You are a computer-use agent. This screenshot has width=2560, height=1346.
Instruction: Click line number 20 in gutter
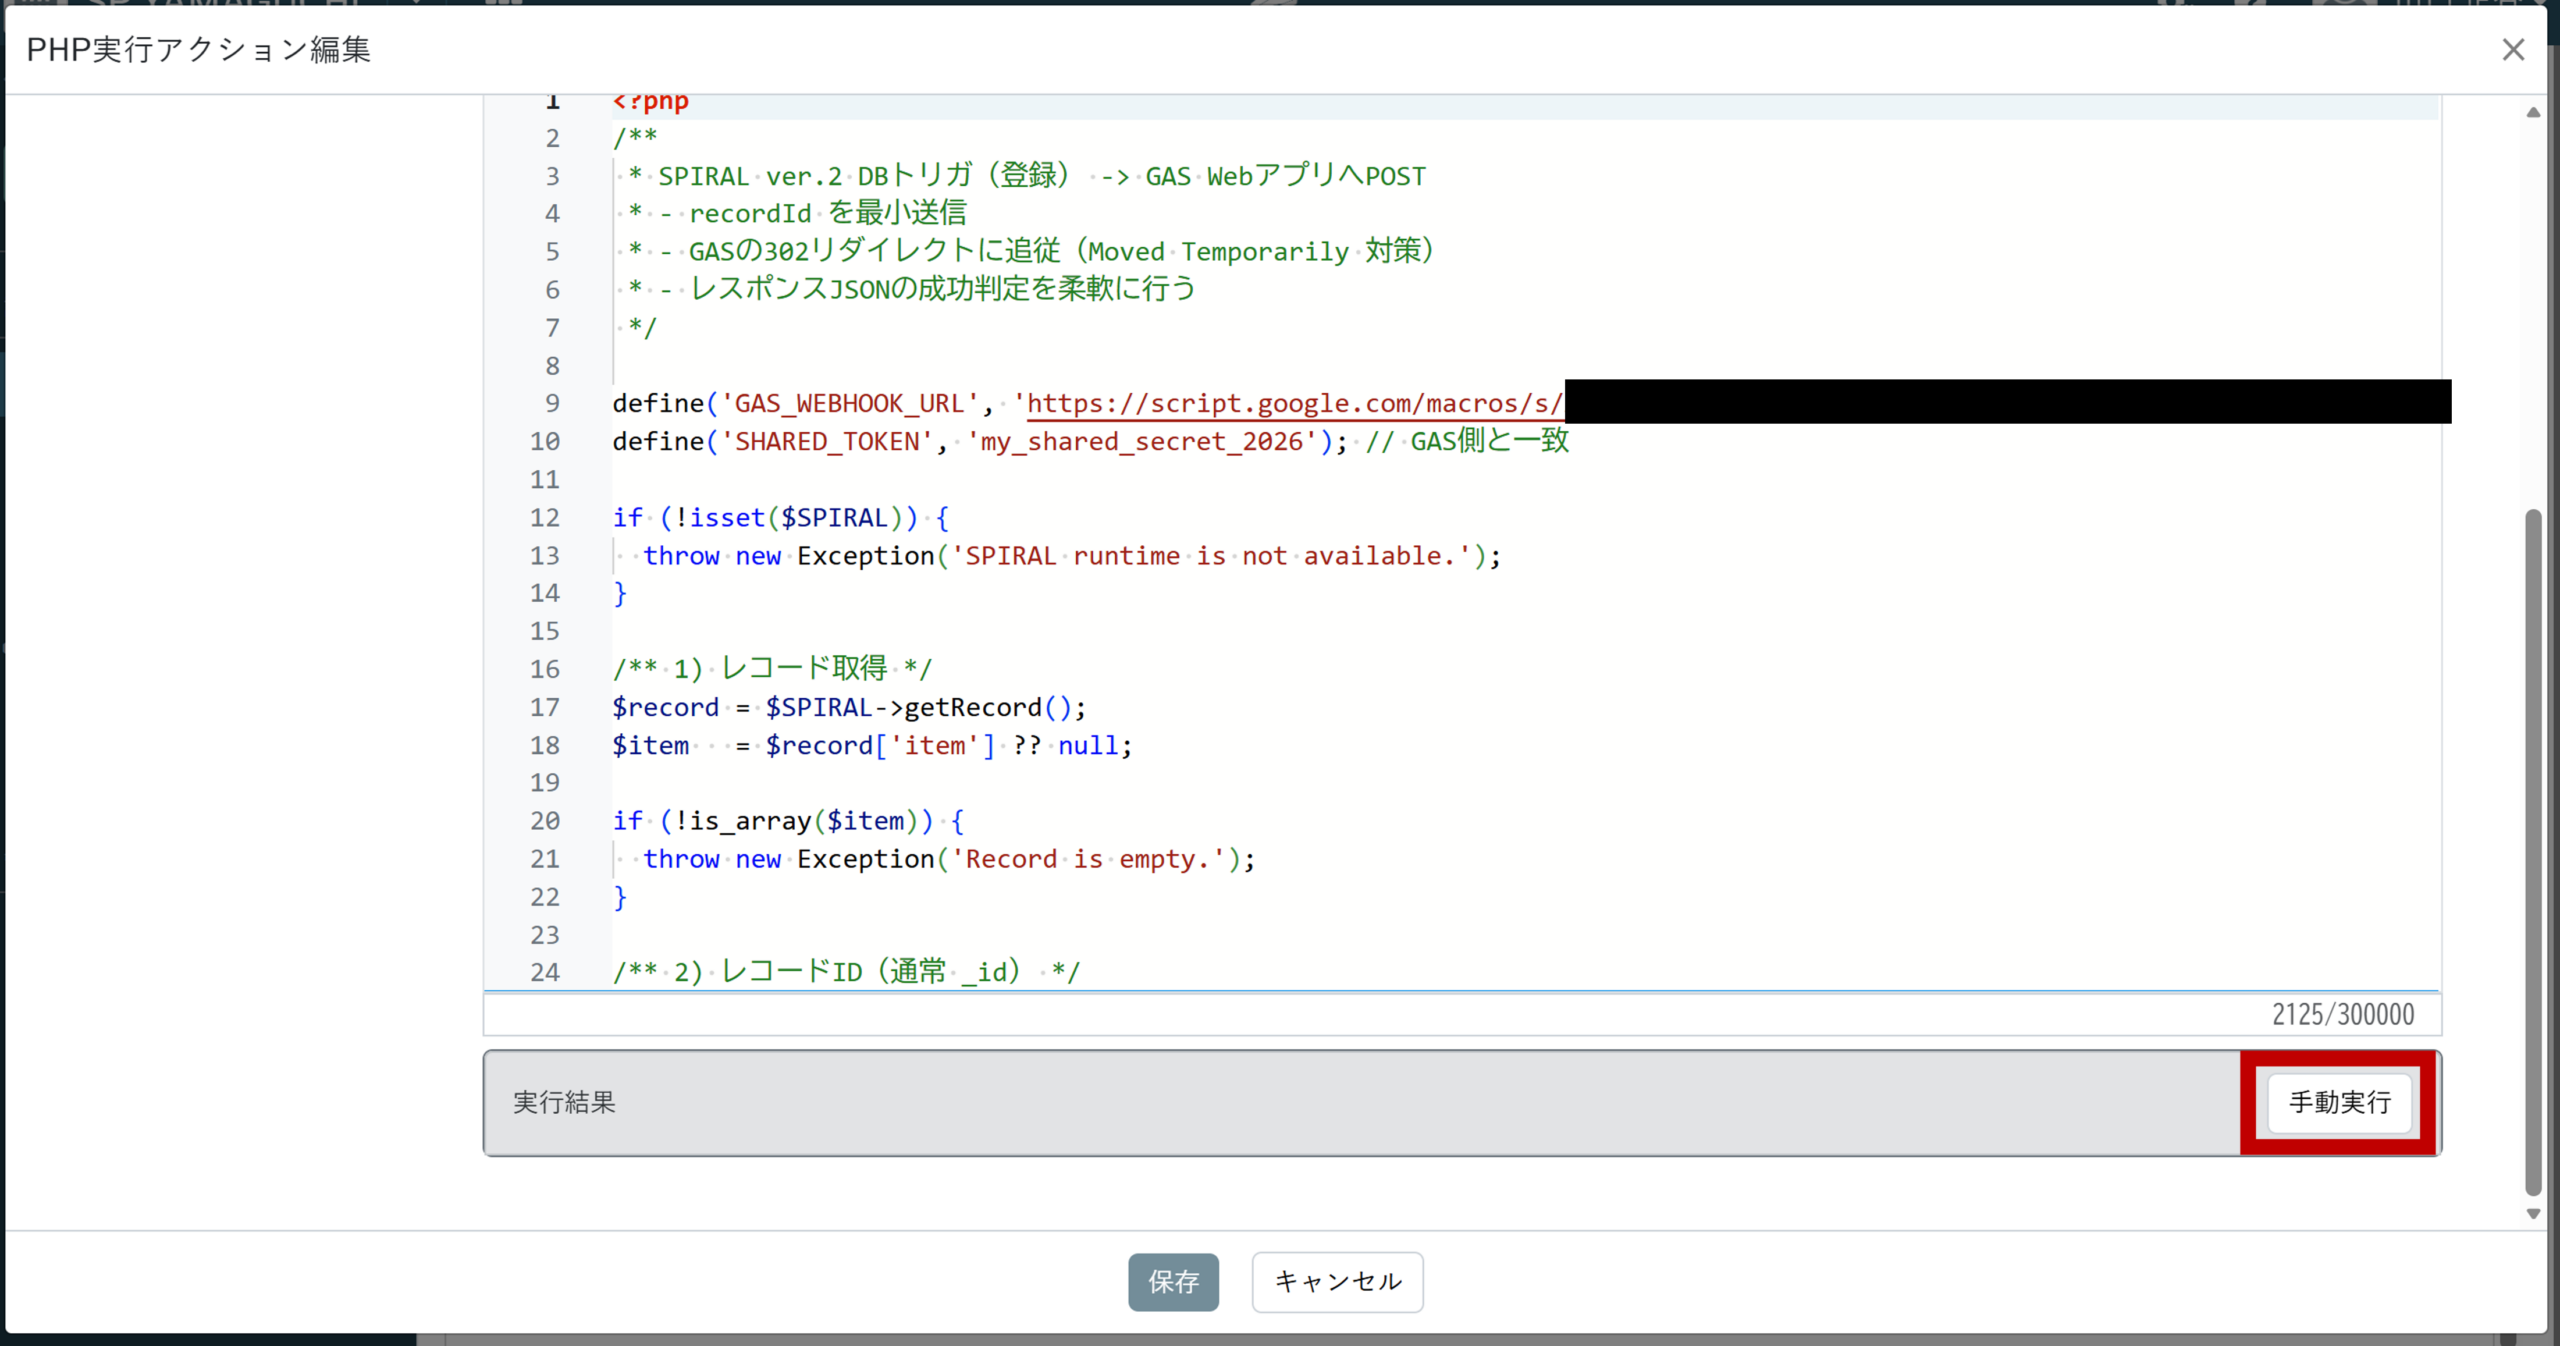(x=545, y=821)
